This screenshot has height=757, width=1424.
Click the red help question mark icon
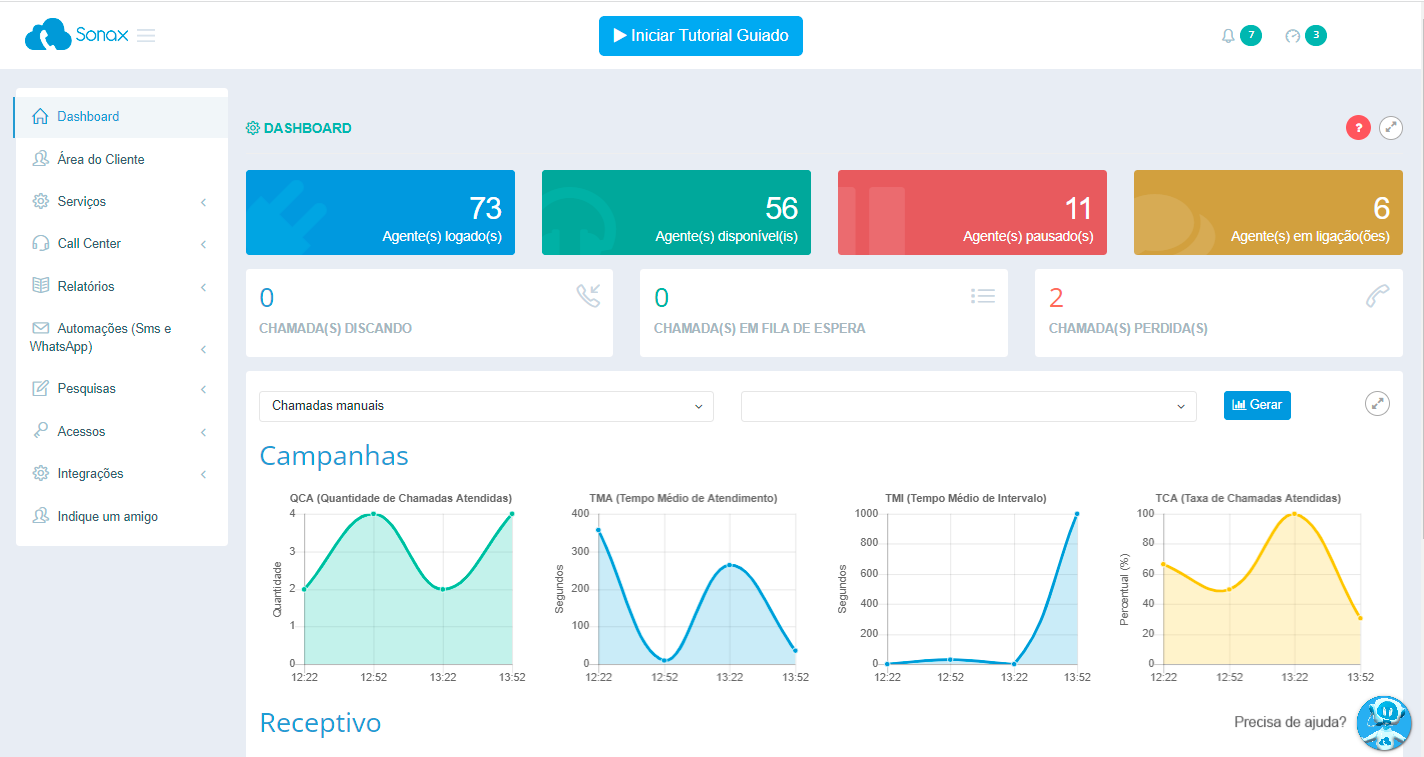point(1358,128)
